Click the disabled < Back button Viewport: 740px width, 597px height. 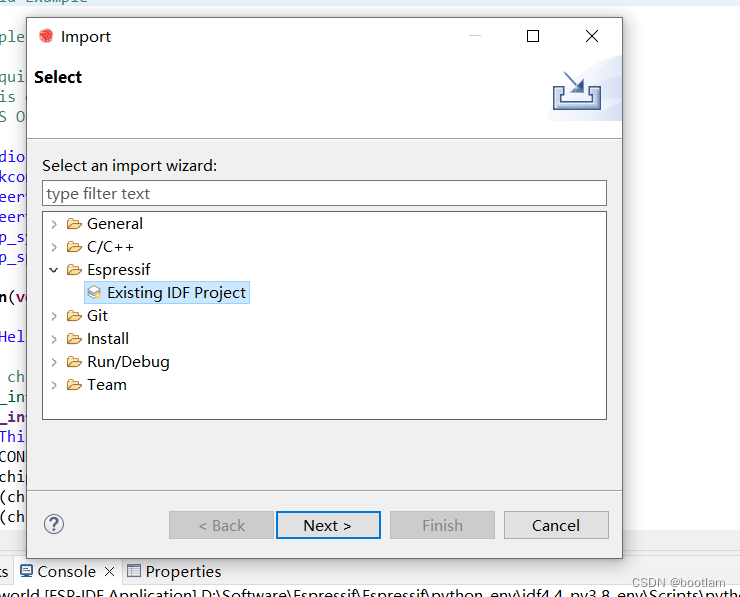[x=221, y=525]
